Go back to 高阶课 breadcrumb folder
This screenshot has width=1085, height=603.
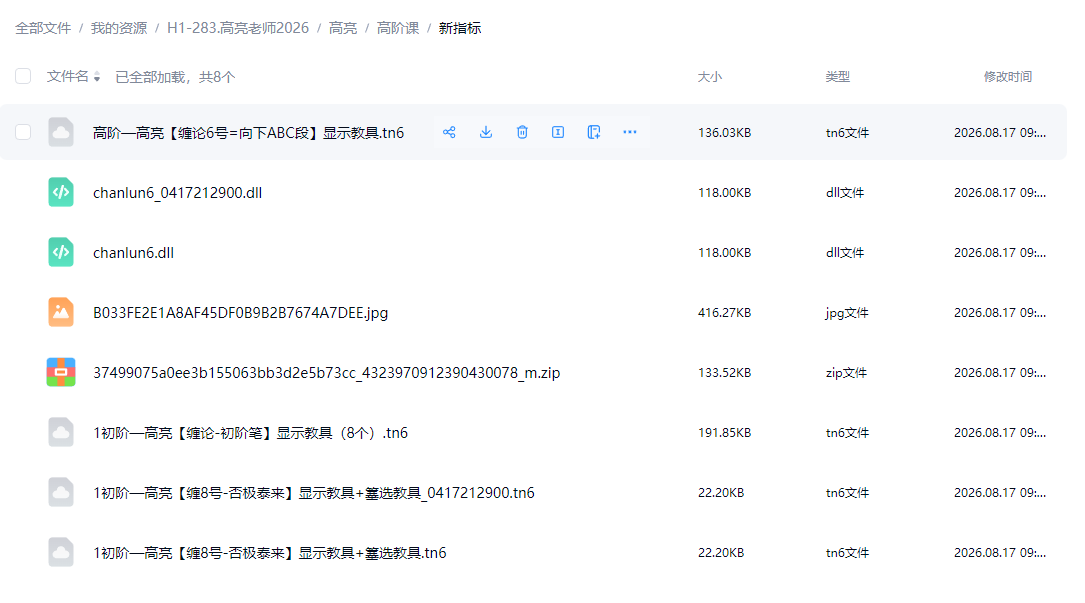pyautogui.click(x=398, y=28)
